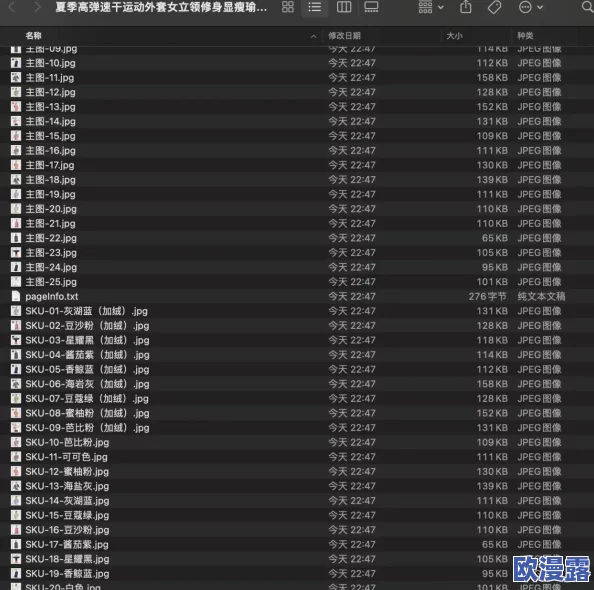Open the more actions ellipsis menu

pos(530,7)
